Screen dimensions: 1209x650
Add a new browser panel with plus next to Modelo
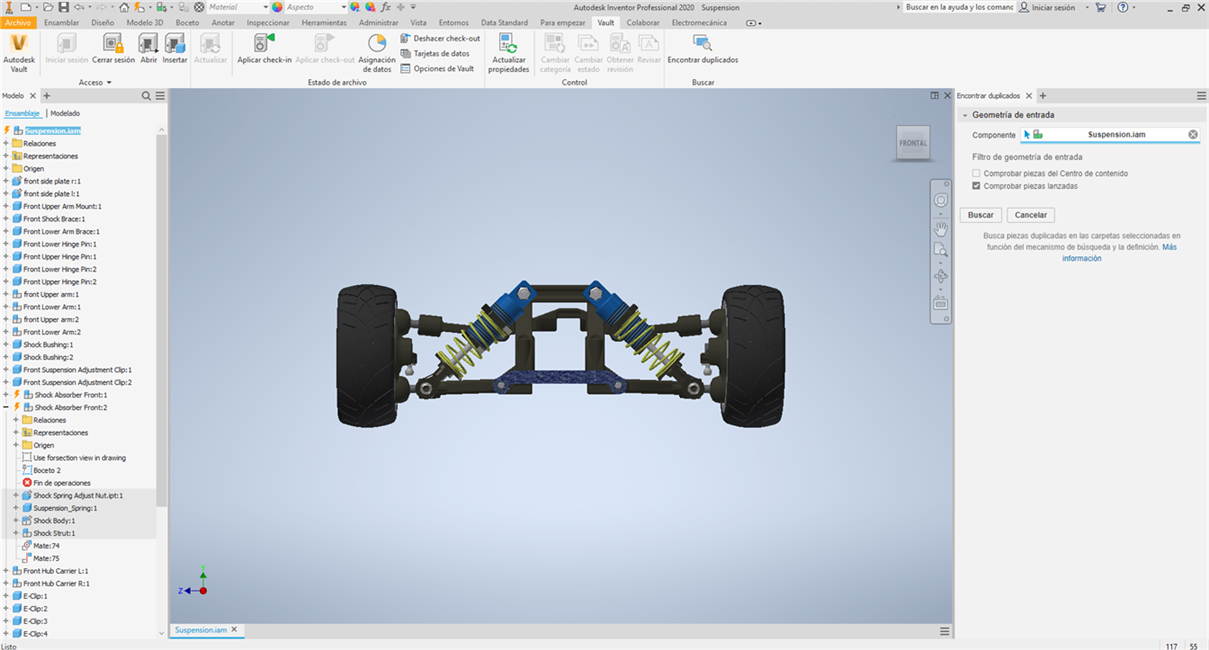(46, 96)
